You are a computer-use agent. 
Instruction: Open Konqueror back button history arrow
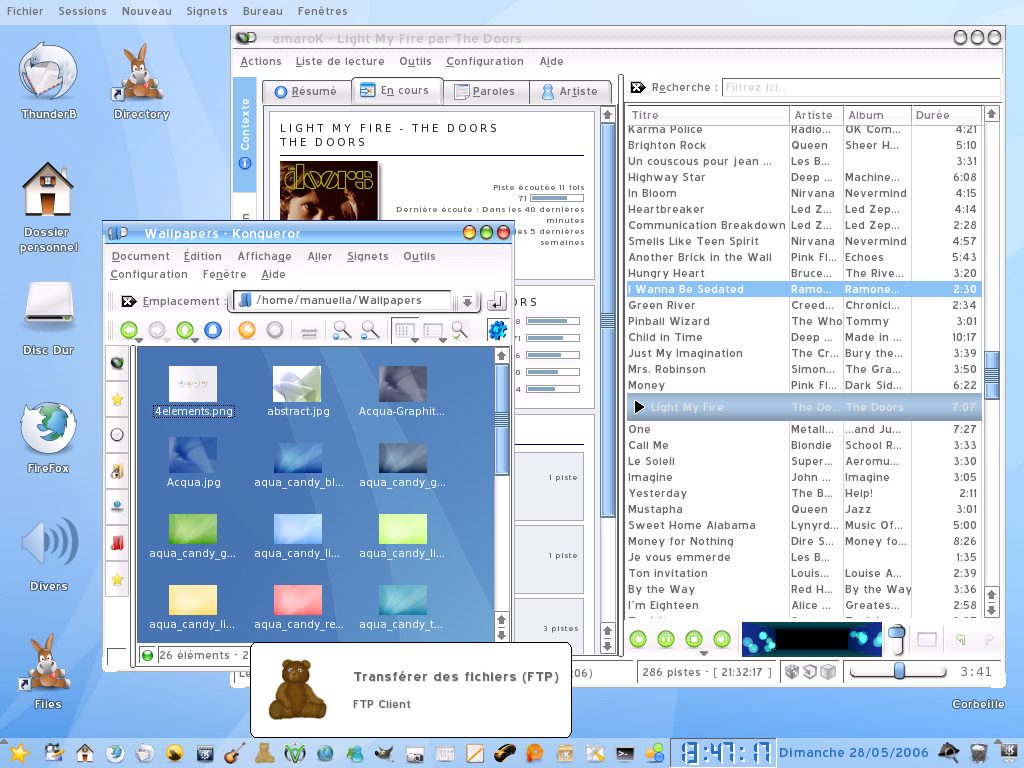click(139, 340)
